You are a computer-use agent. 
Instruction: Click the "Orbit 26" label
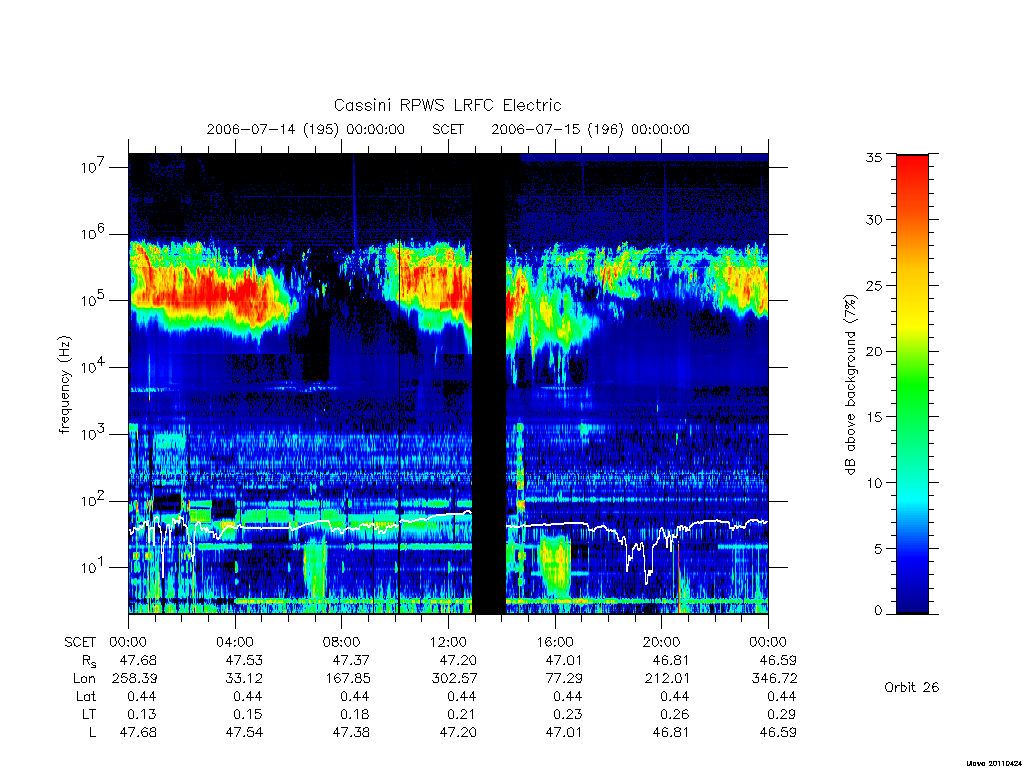click(x=911, y=687)
